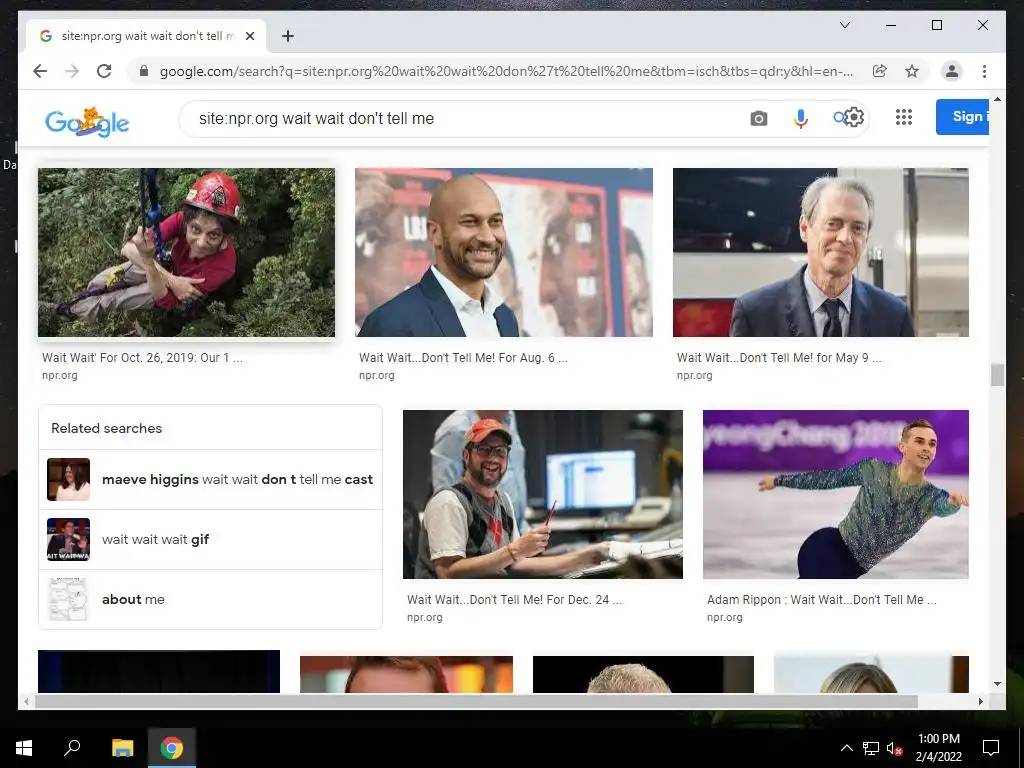Screen dimensions: 1024x768
Task: Open the tab search dropdown chevron
Action: (844, 25)
